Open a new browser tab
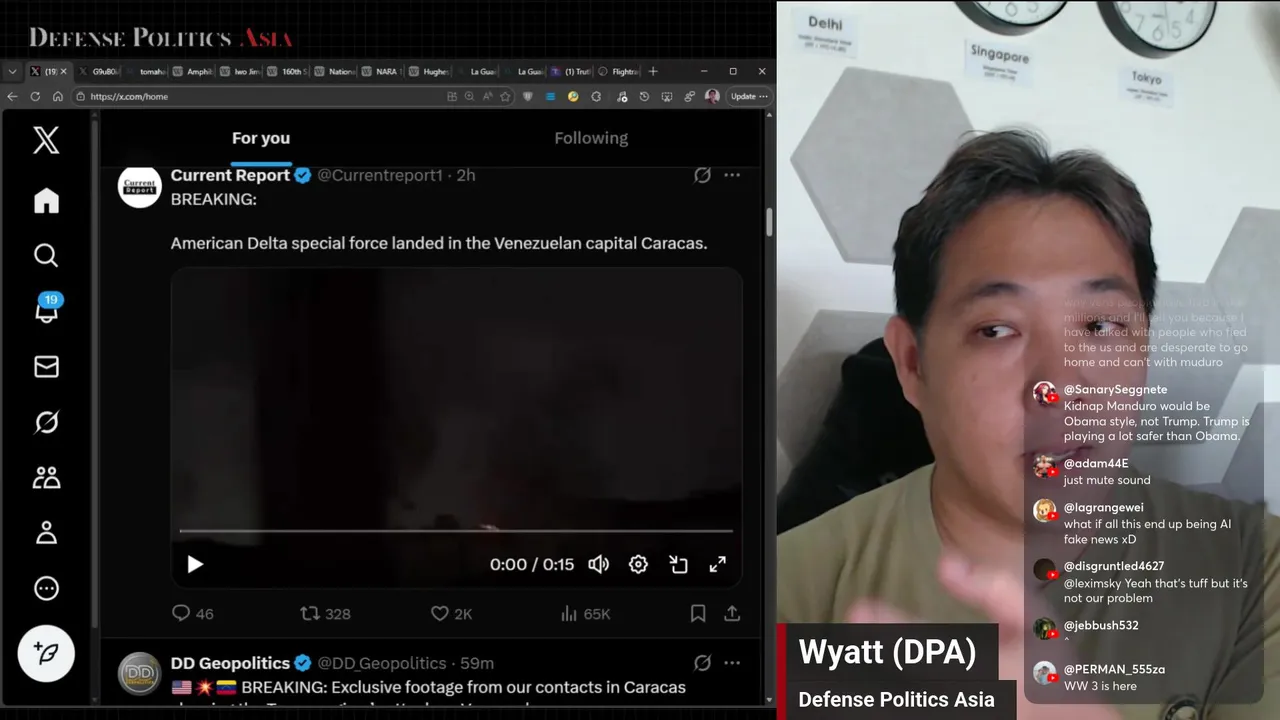 pyautogui.click(x=653, y=72)
